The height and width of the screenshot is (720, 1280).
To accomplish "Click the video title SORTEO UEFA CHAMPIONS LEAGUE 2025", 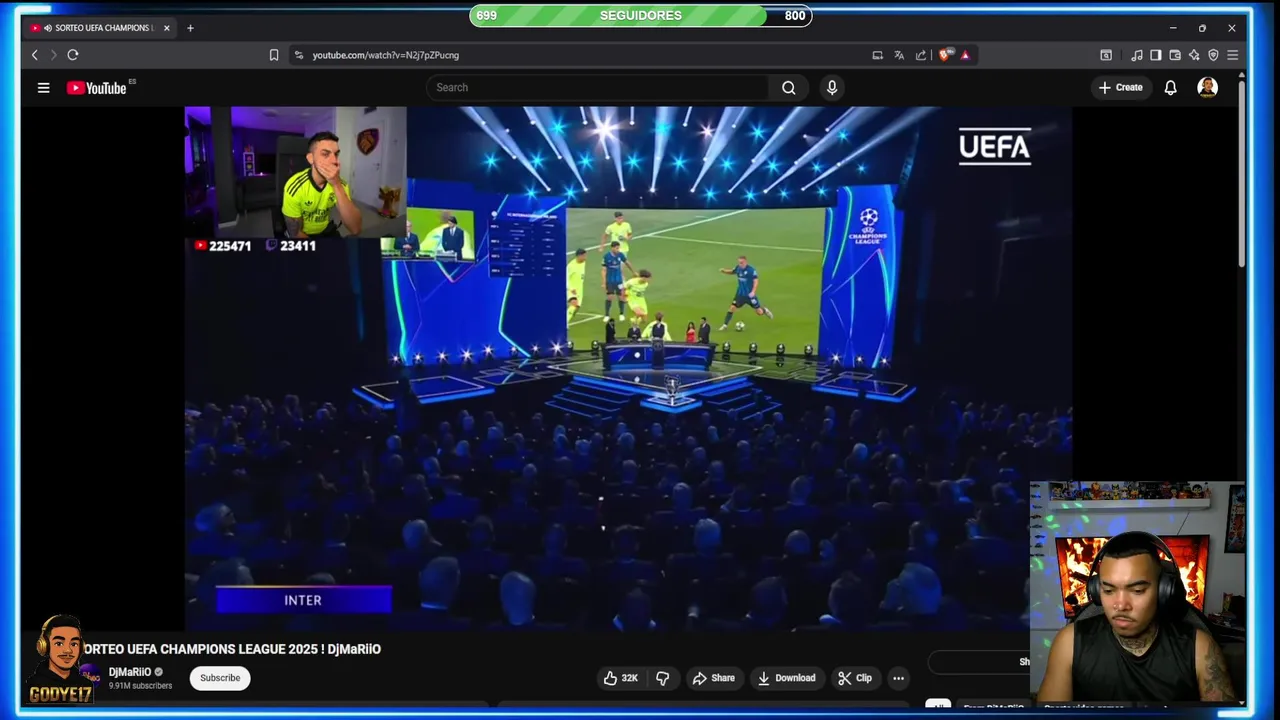I will (232, 649).
